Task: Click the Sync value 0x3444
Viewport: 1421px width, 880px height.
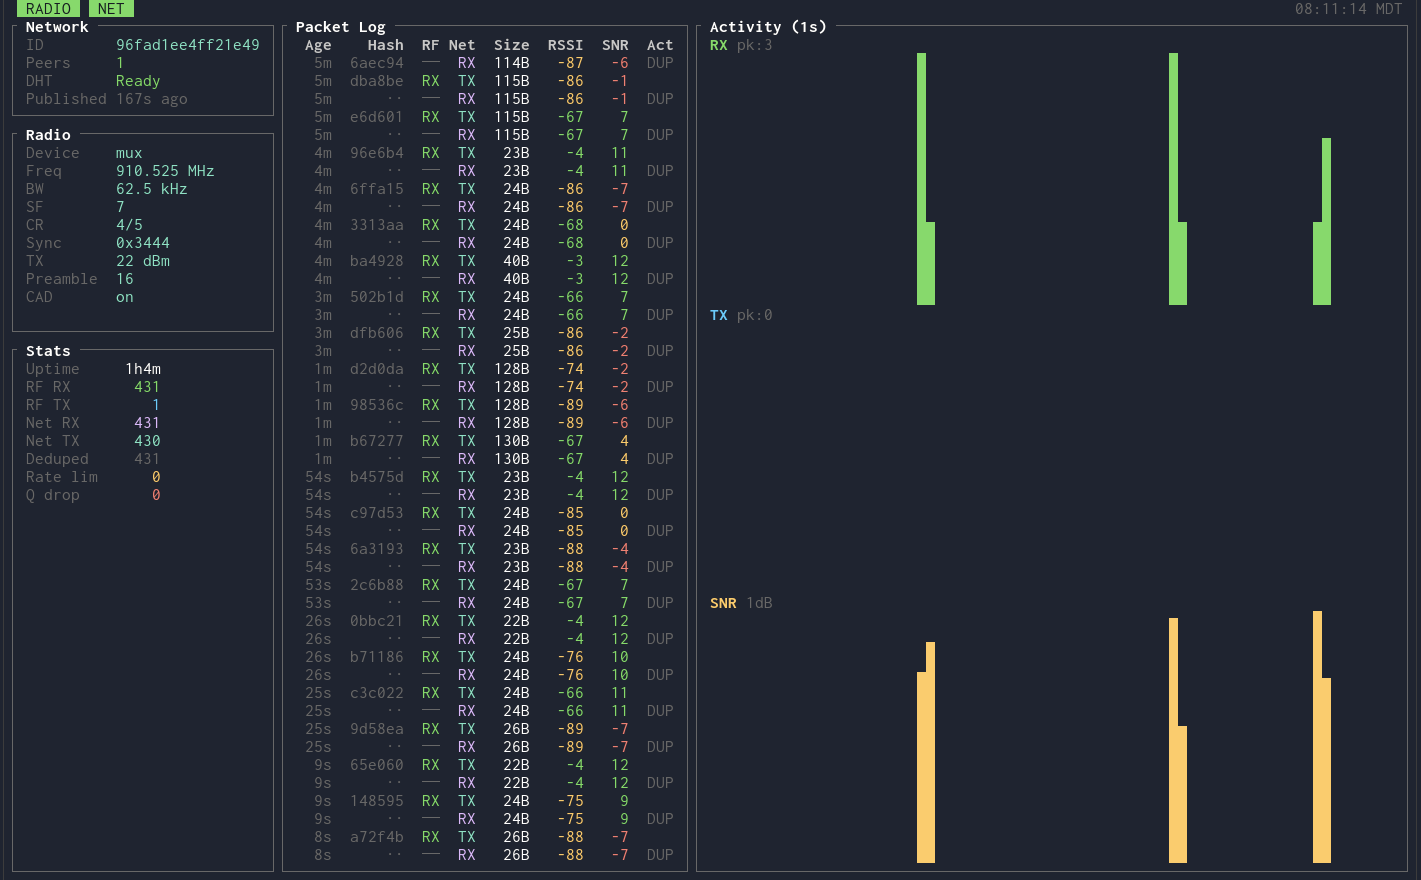Action: tap(143, 243)
